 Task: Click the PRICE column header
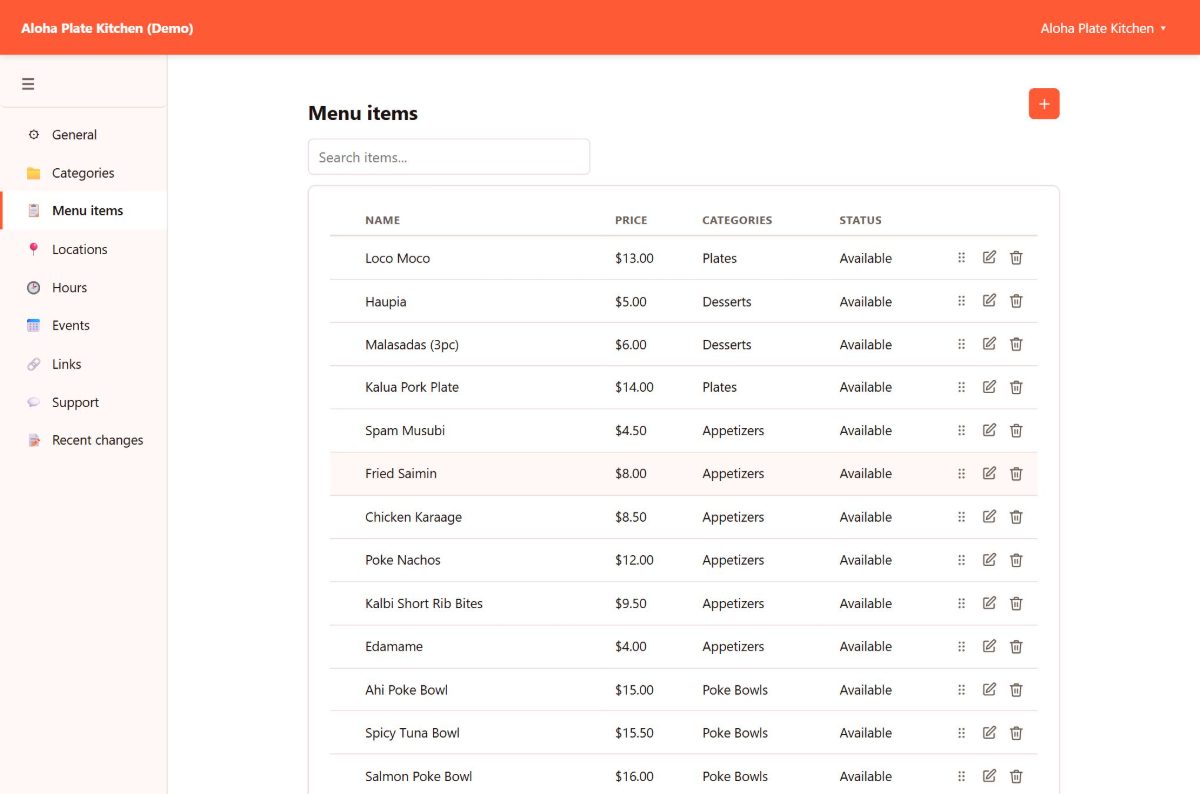(631, 220)
